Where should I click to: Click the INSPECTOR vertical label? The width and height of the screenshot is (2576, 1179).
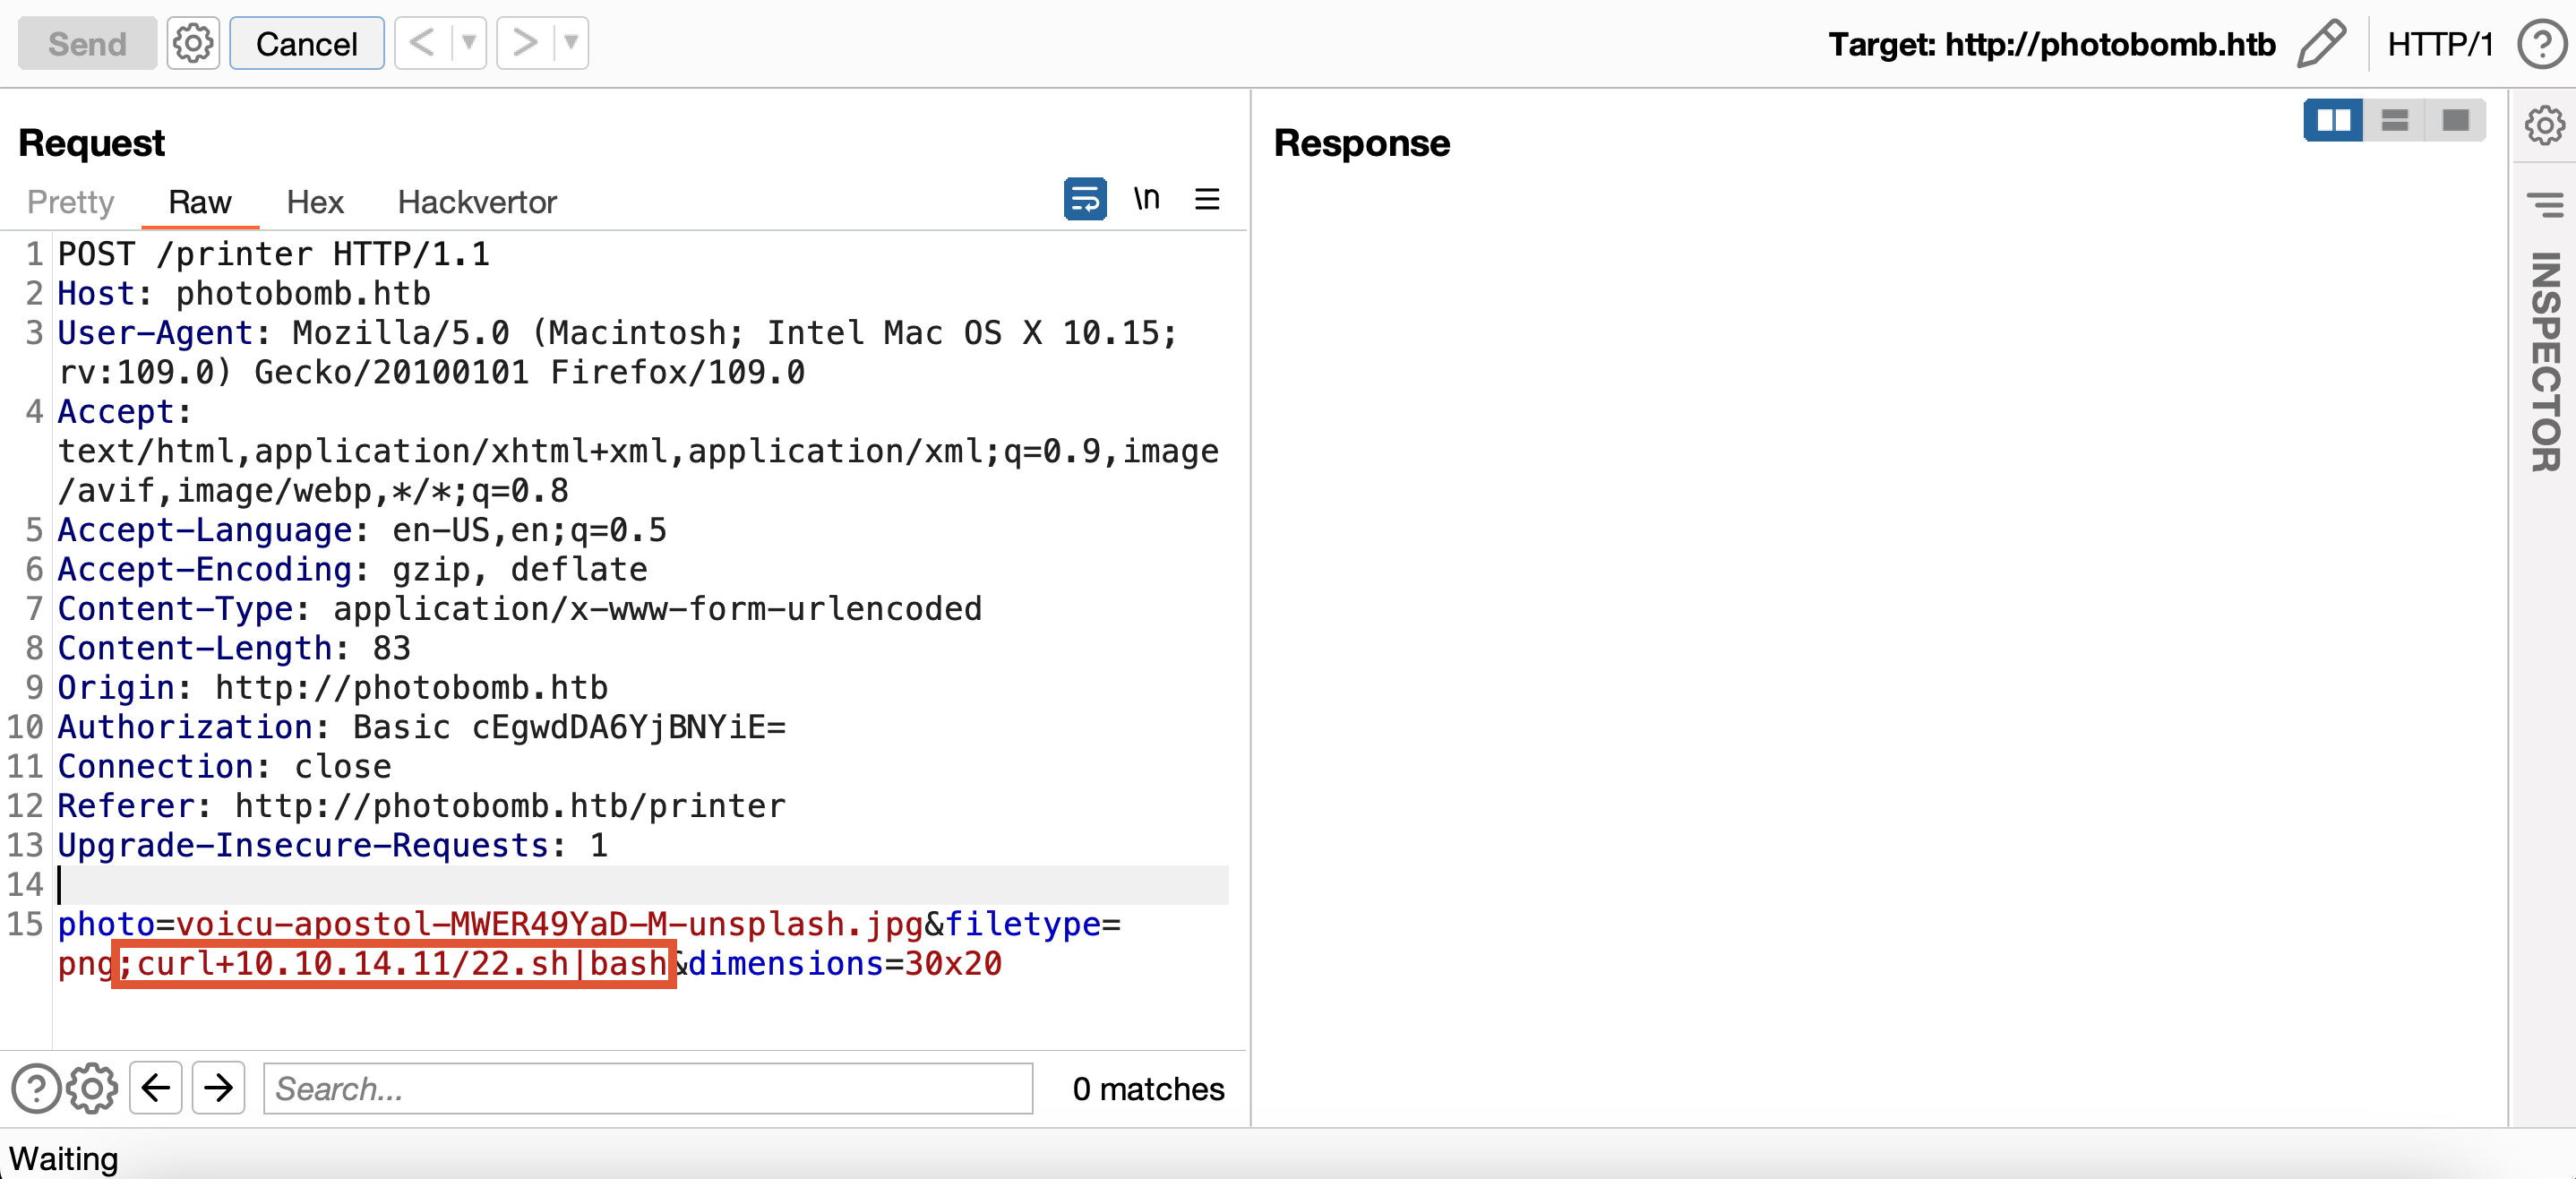[2545, 361]
